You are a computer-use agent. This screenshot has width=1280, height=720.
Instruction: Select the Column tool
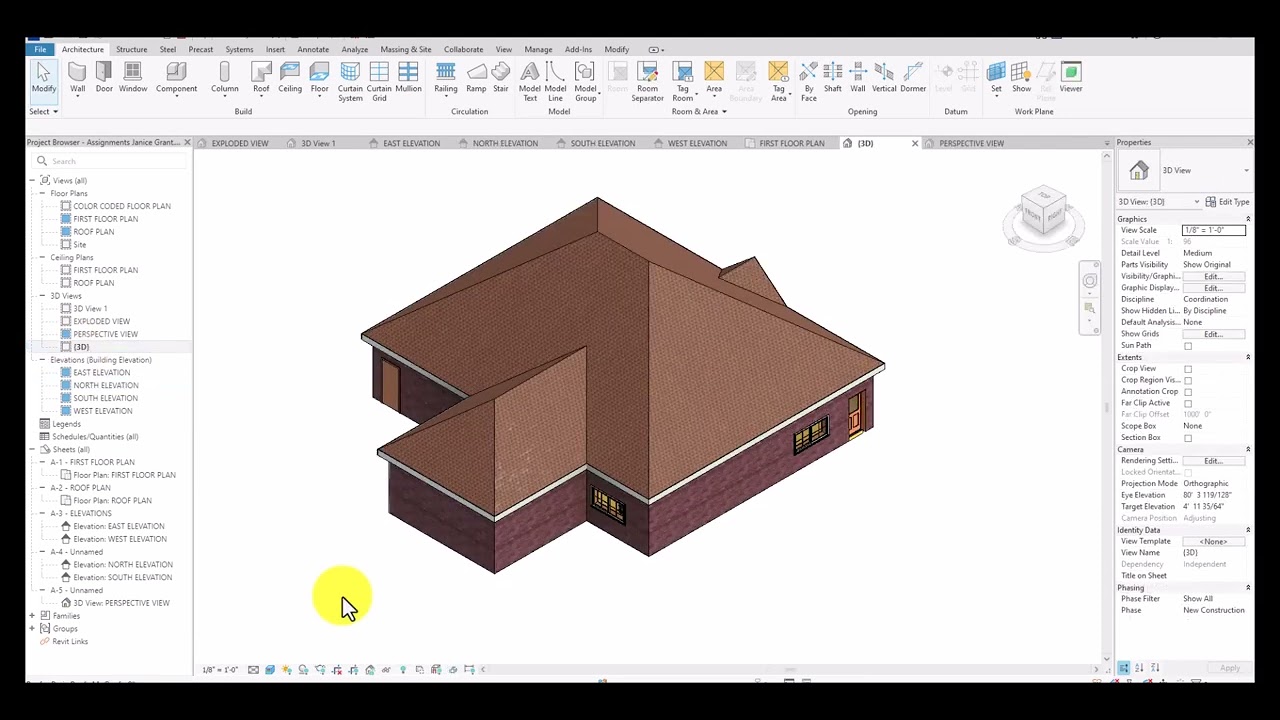coord(224,78)
